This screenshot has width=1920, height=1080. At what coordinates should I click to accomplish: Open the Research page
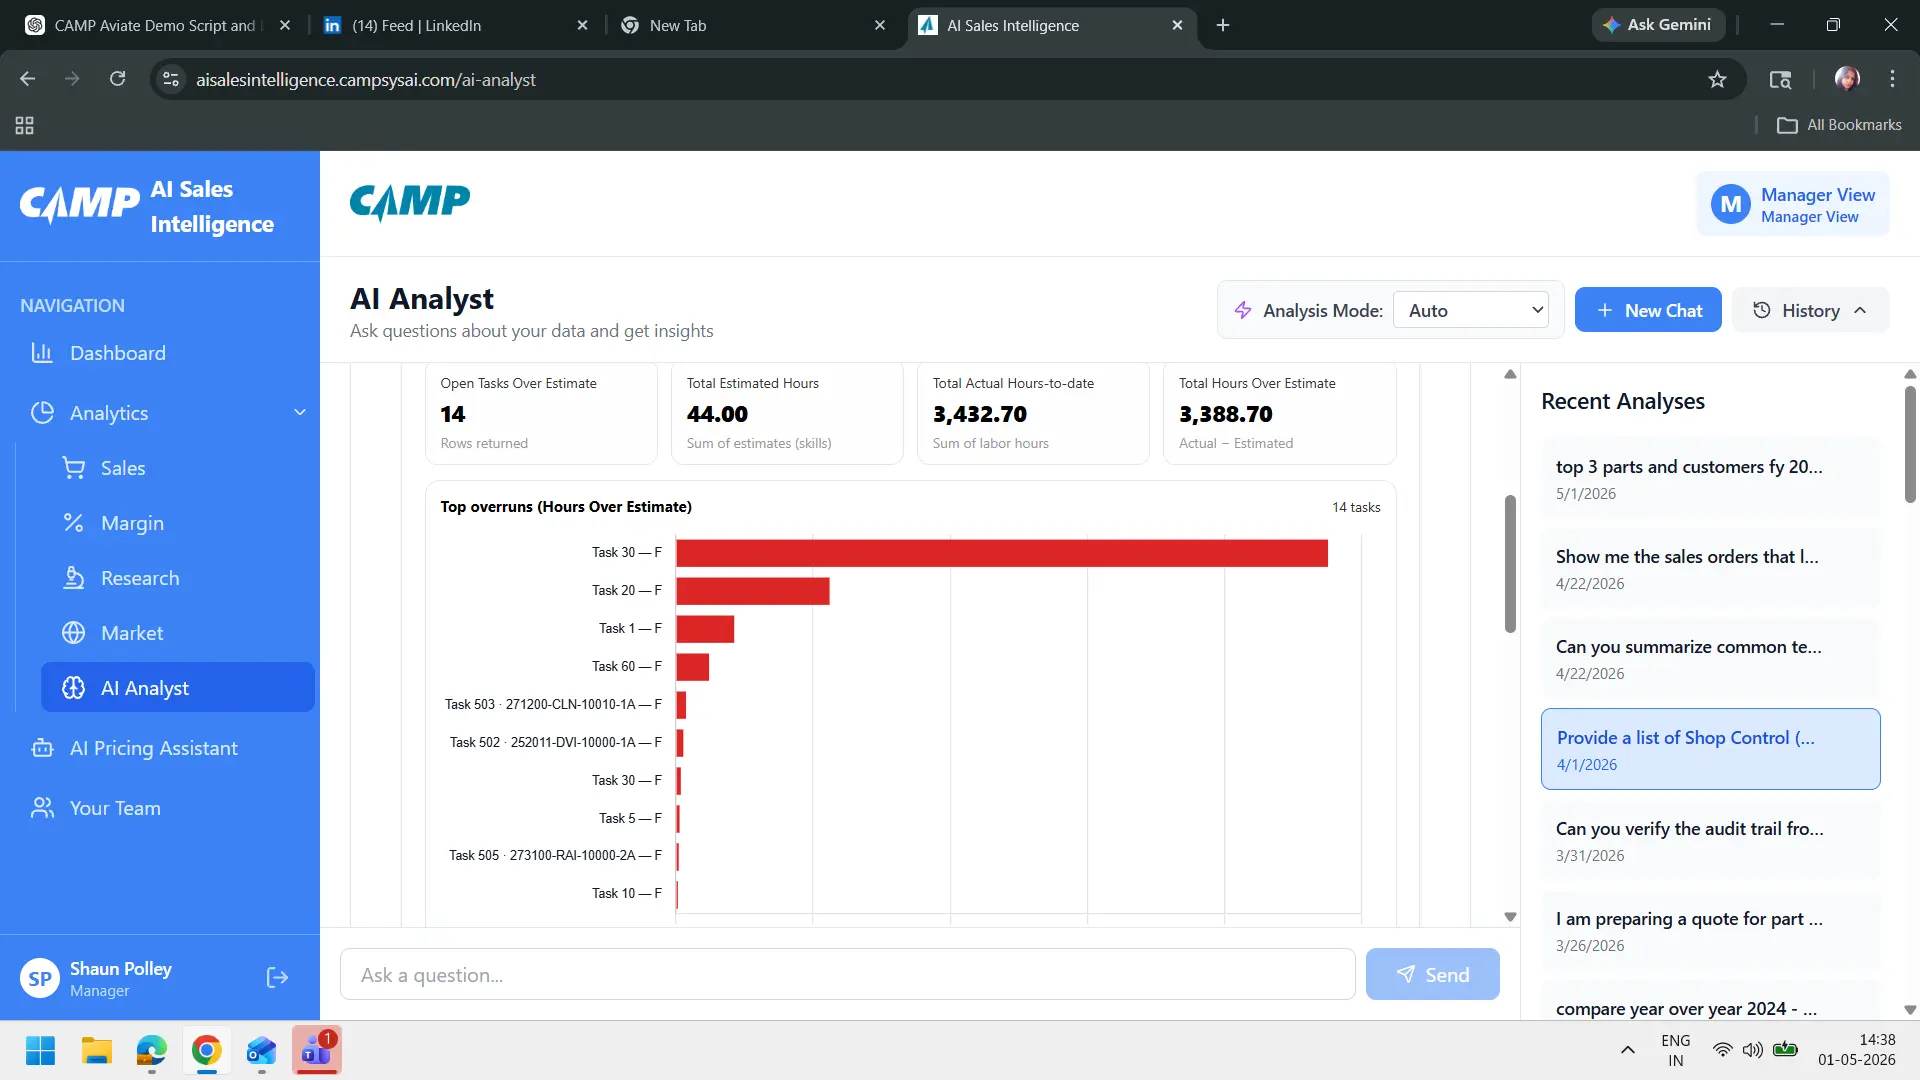tap(140, 578)
